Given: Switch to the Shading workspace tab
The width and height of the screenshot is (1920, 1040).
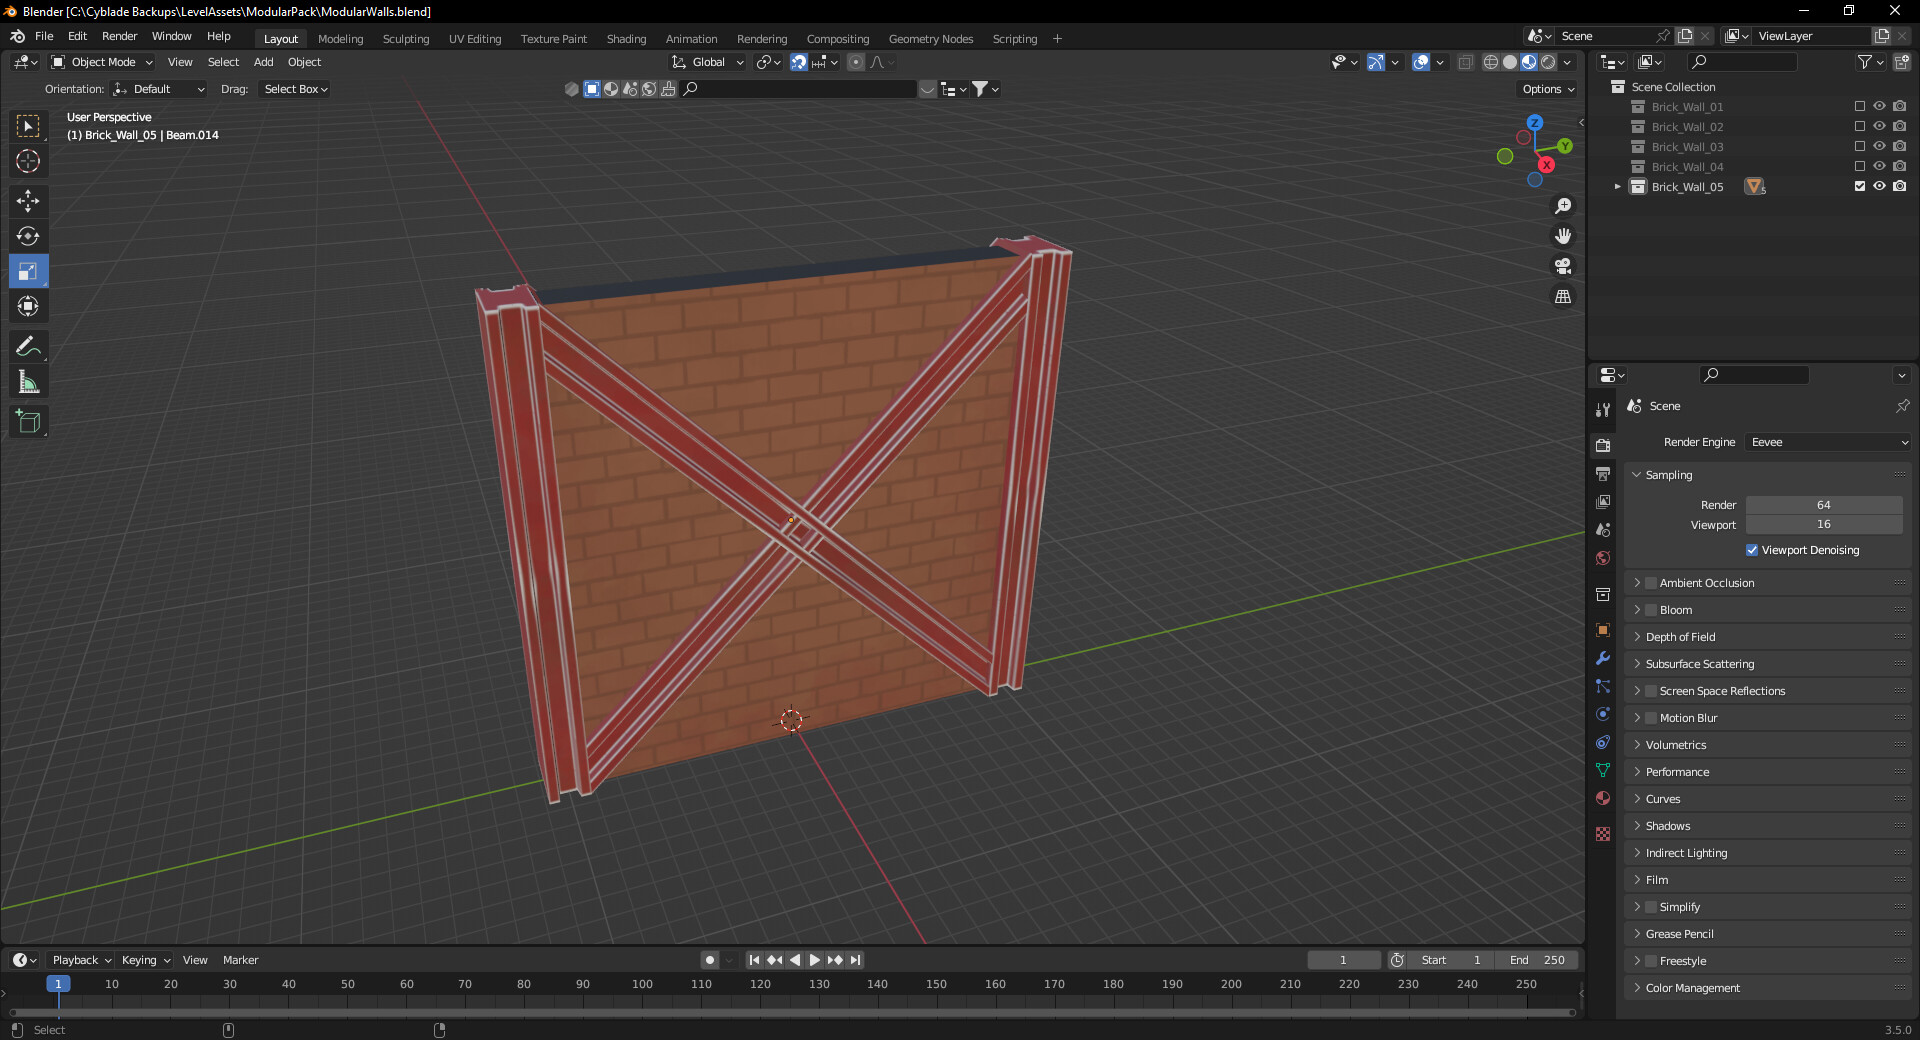Looking at the screenshot, I should tap(626, 39).
